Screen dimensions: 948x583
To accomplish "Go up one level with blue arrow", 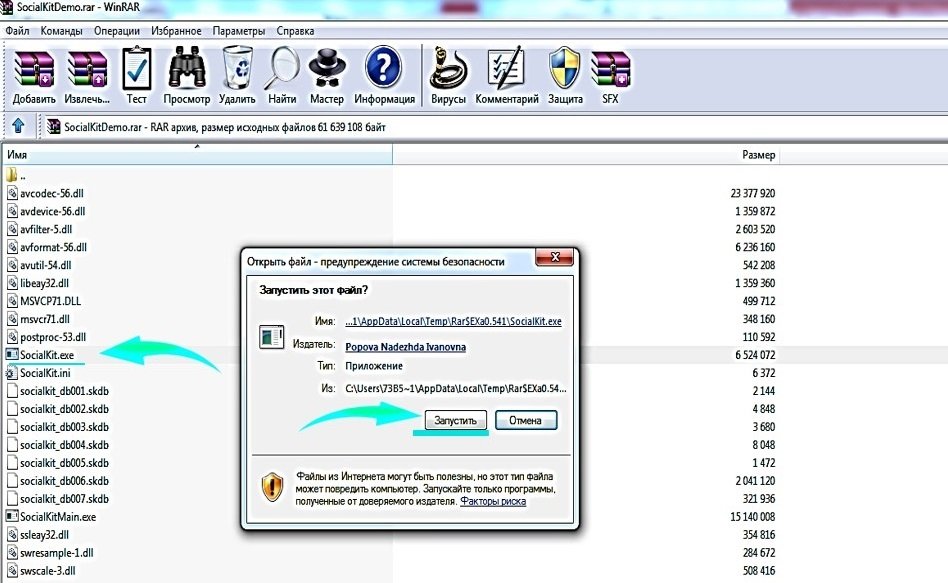I will (18, 126).
